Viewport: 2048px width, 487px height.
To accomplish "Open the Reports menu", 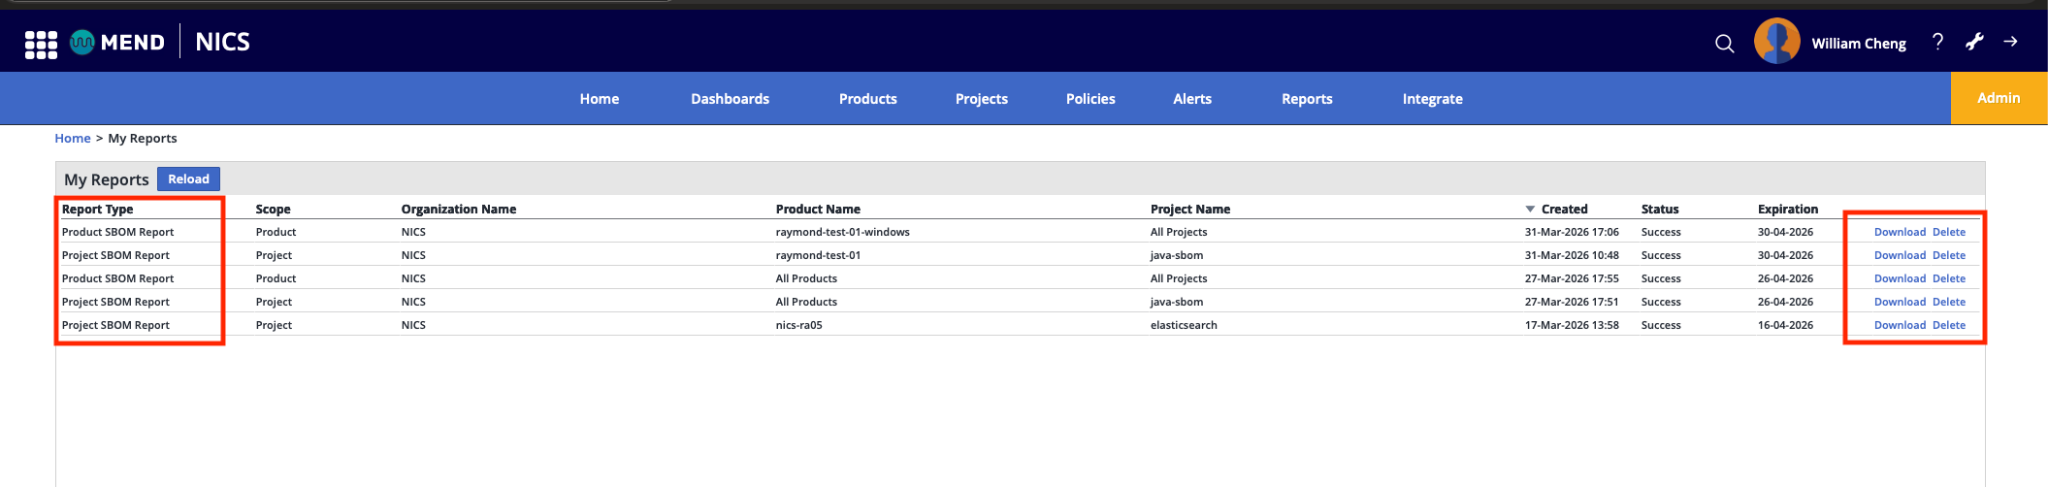I will (x=1307, y=99).
